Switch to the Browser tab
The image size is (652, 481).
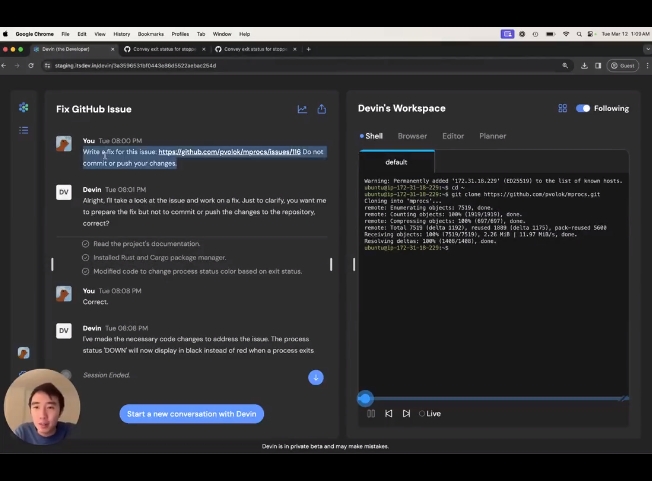click(412, 136)
